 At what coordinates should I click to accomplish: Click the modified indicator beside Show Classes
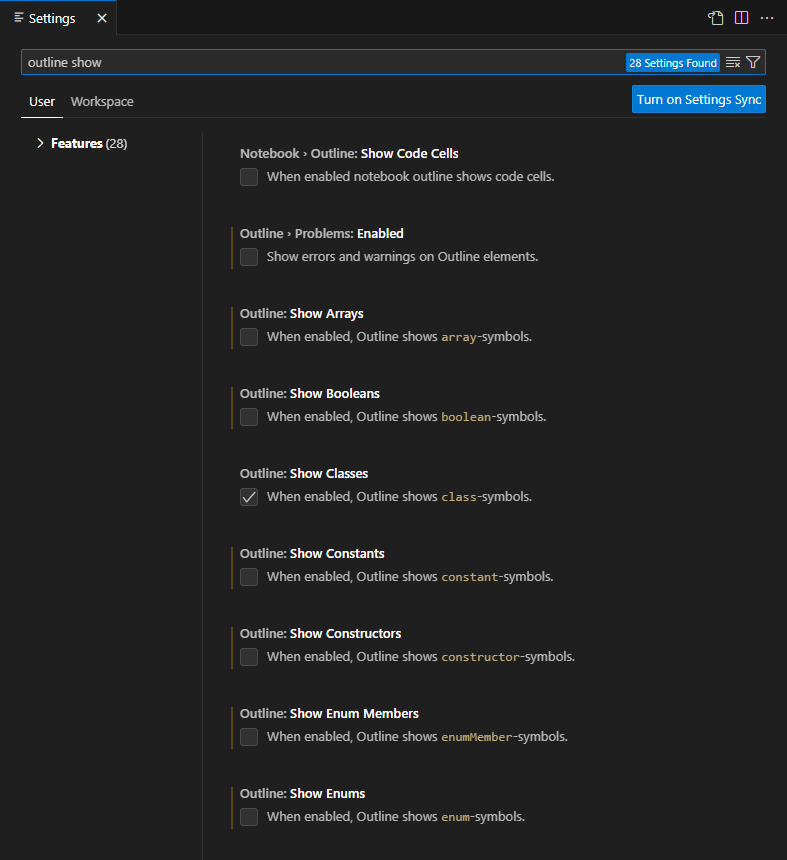[231, 487]
